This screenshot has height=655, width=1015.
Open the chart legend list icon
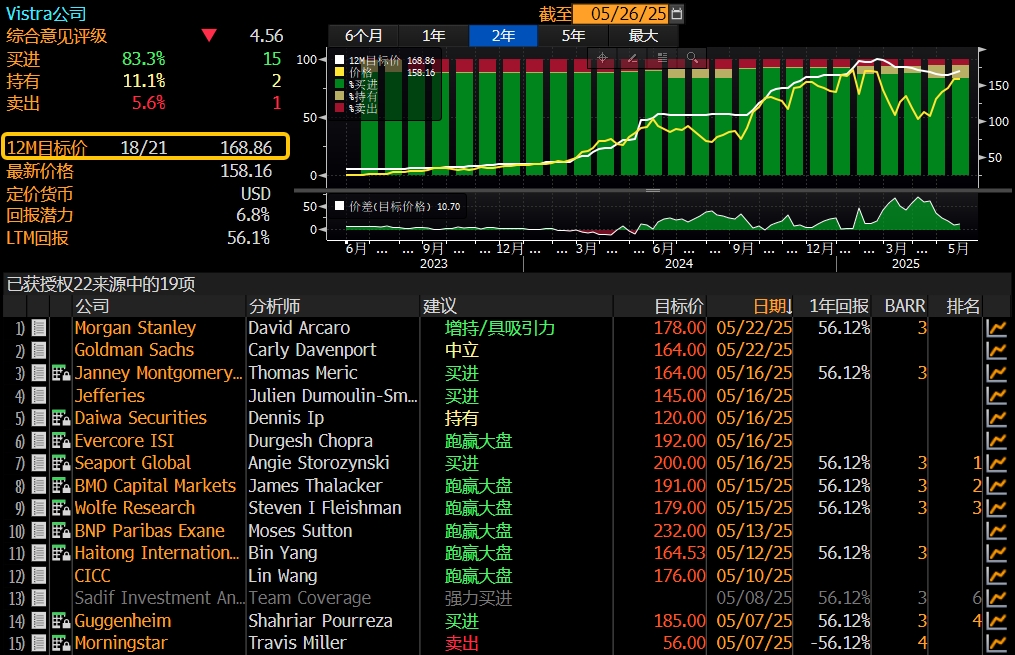click(662, 58)
